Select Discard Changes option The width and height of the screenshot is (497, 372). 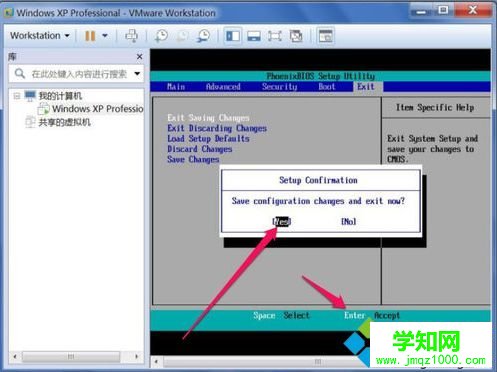click(200, 149)
